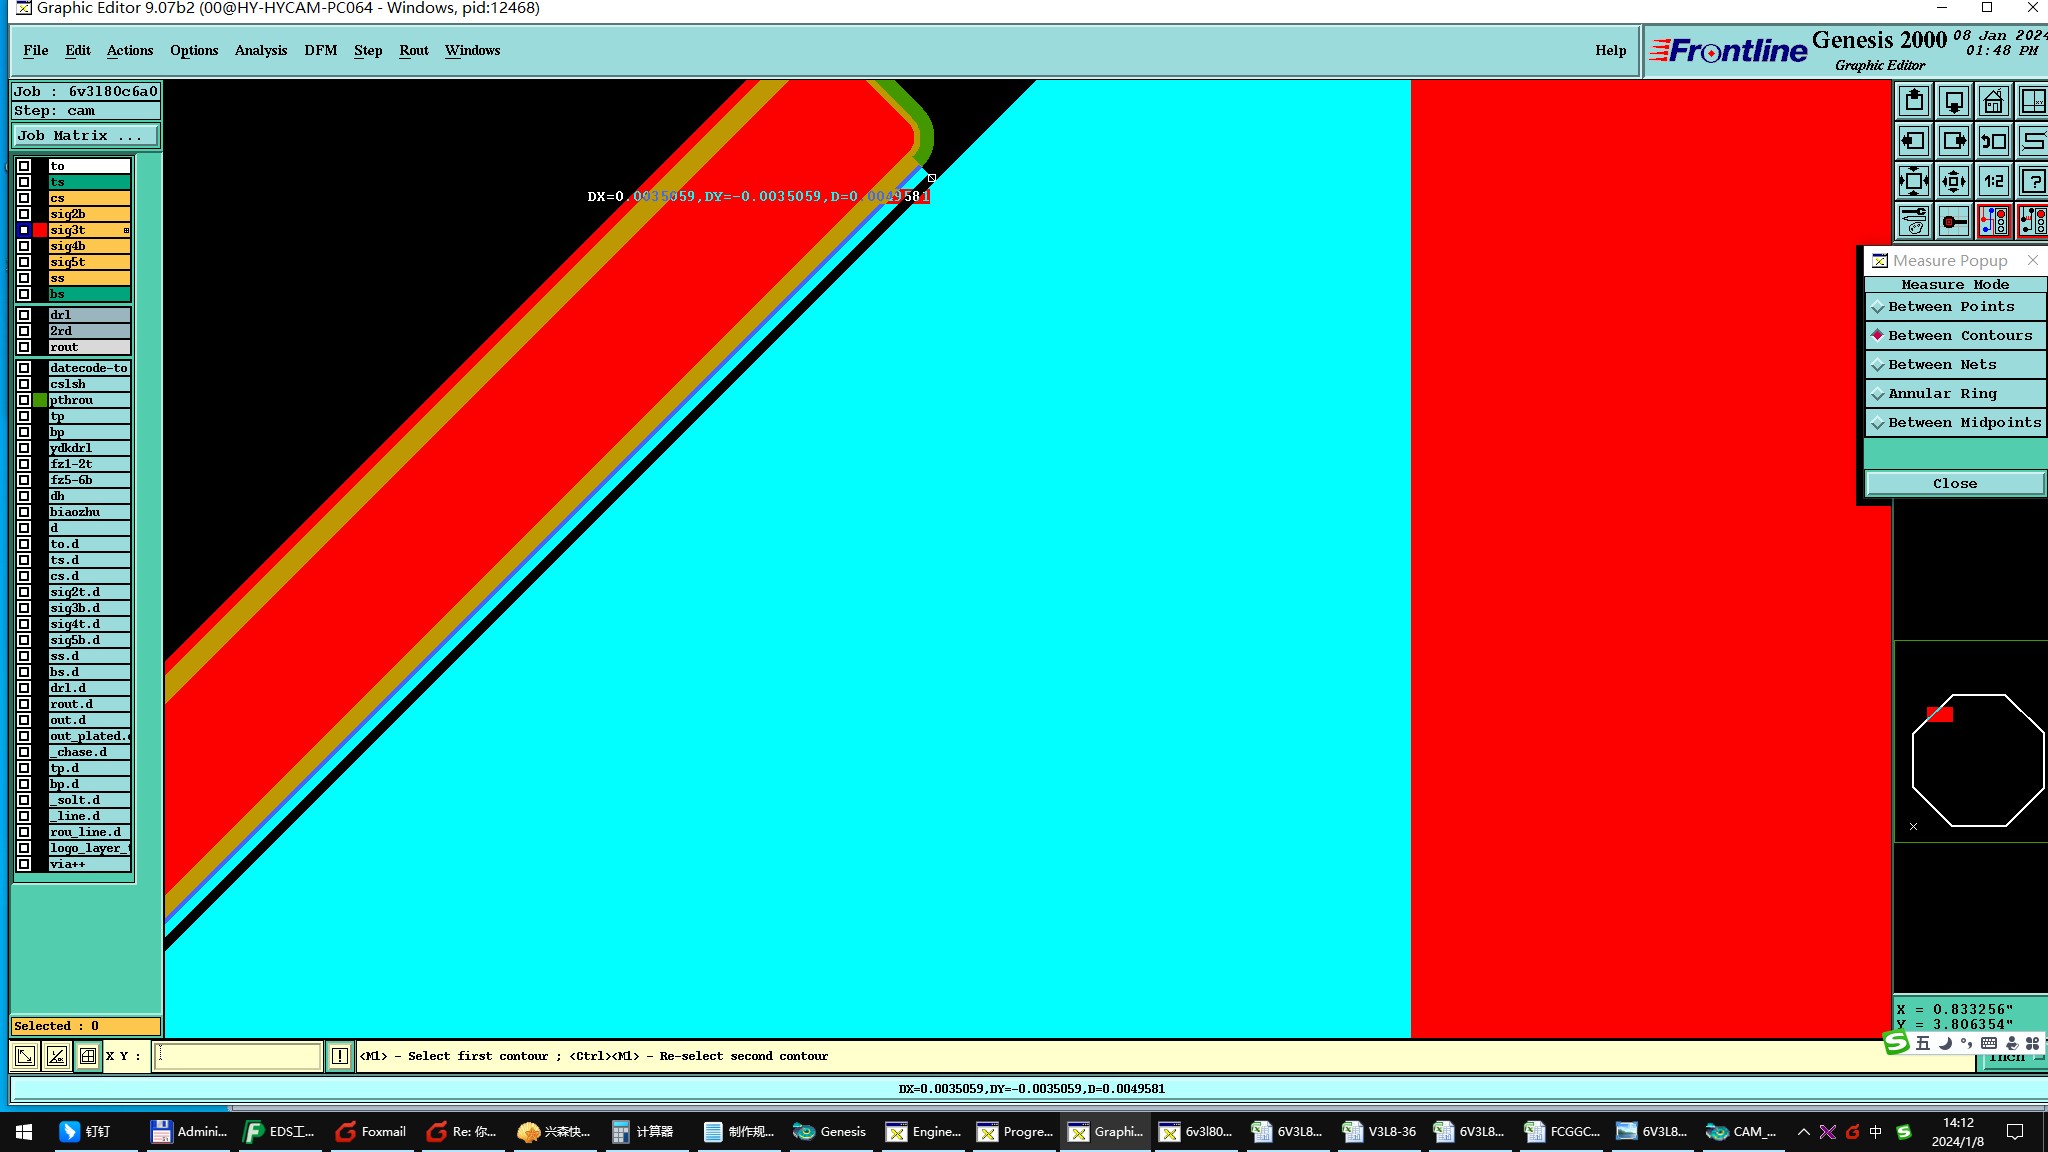Click the wrench and palette tools icon
The height and width of the screenshot is (1152, 2048).
[1913, 221]
